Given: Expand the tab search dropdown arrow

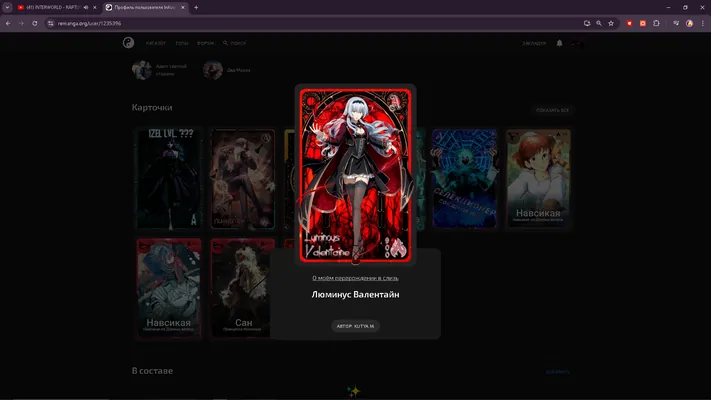Looking at the screenshot, I should [7, 7].
